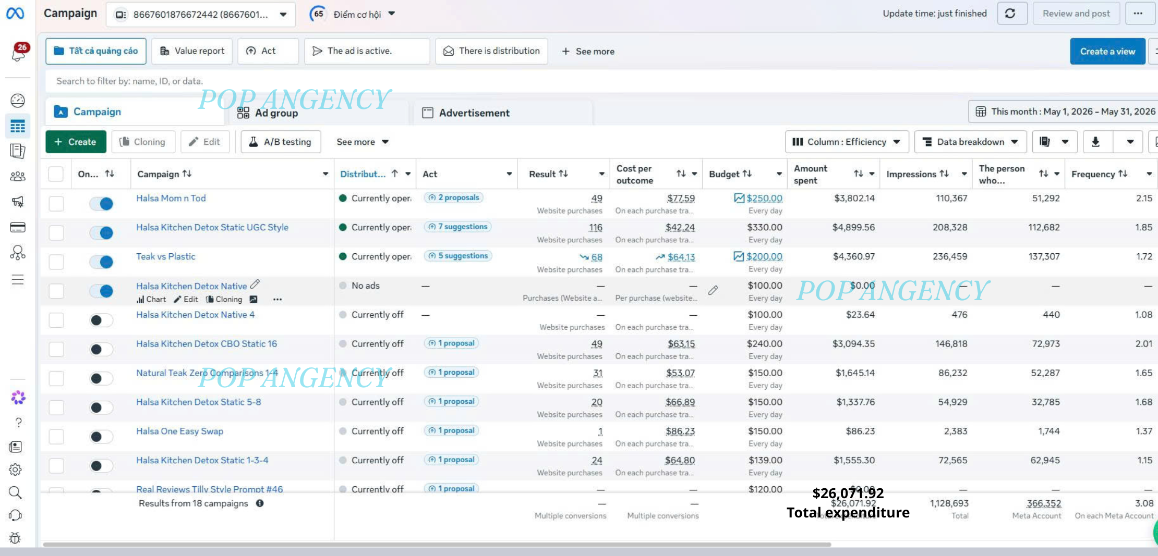The image size is (1158, 556).
Task: Select the campaigns table icon in sidebar
Action: [x=18, y=126]
